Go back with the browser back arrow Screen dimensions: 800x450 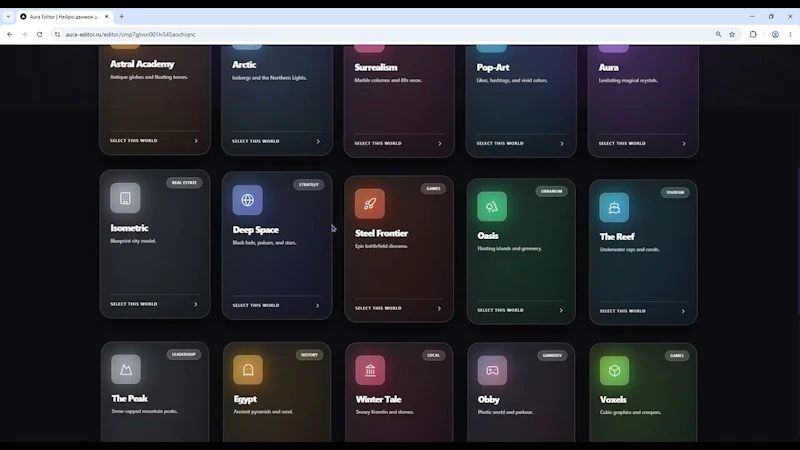click(10, 34)
